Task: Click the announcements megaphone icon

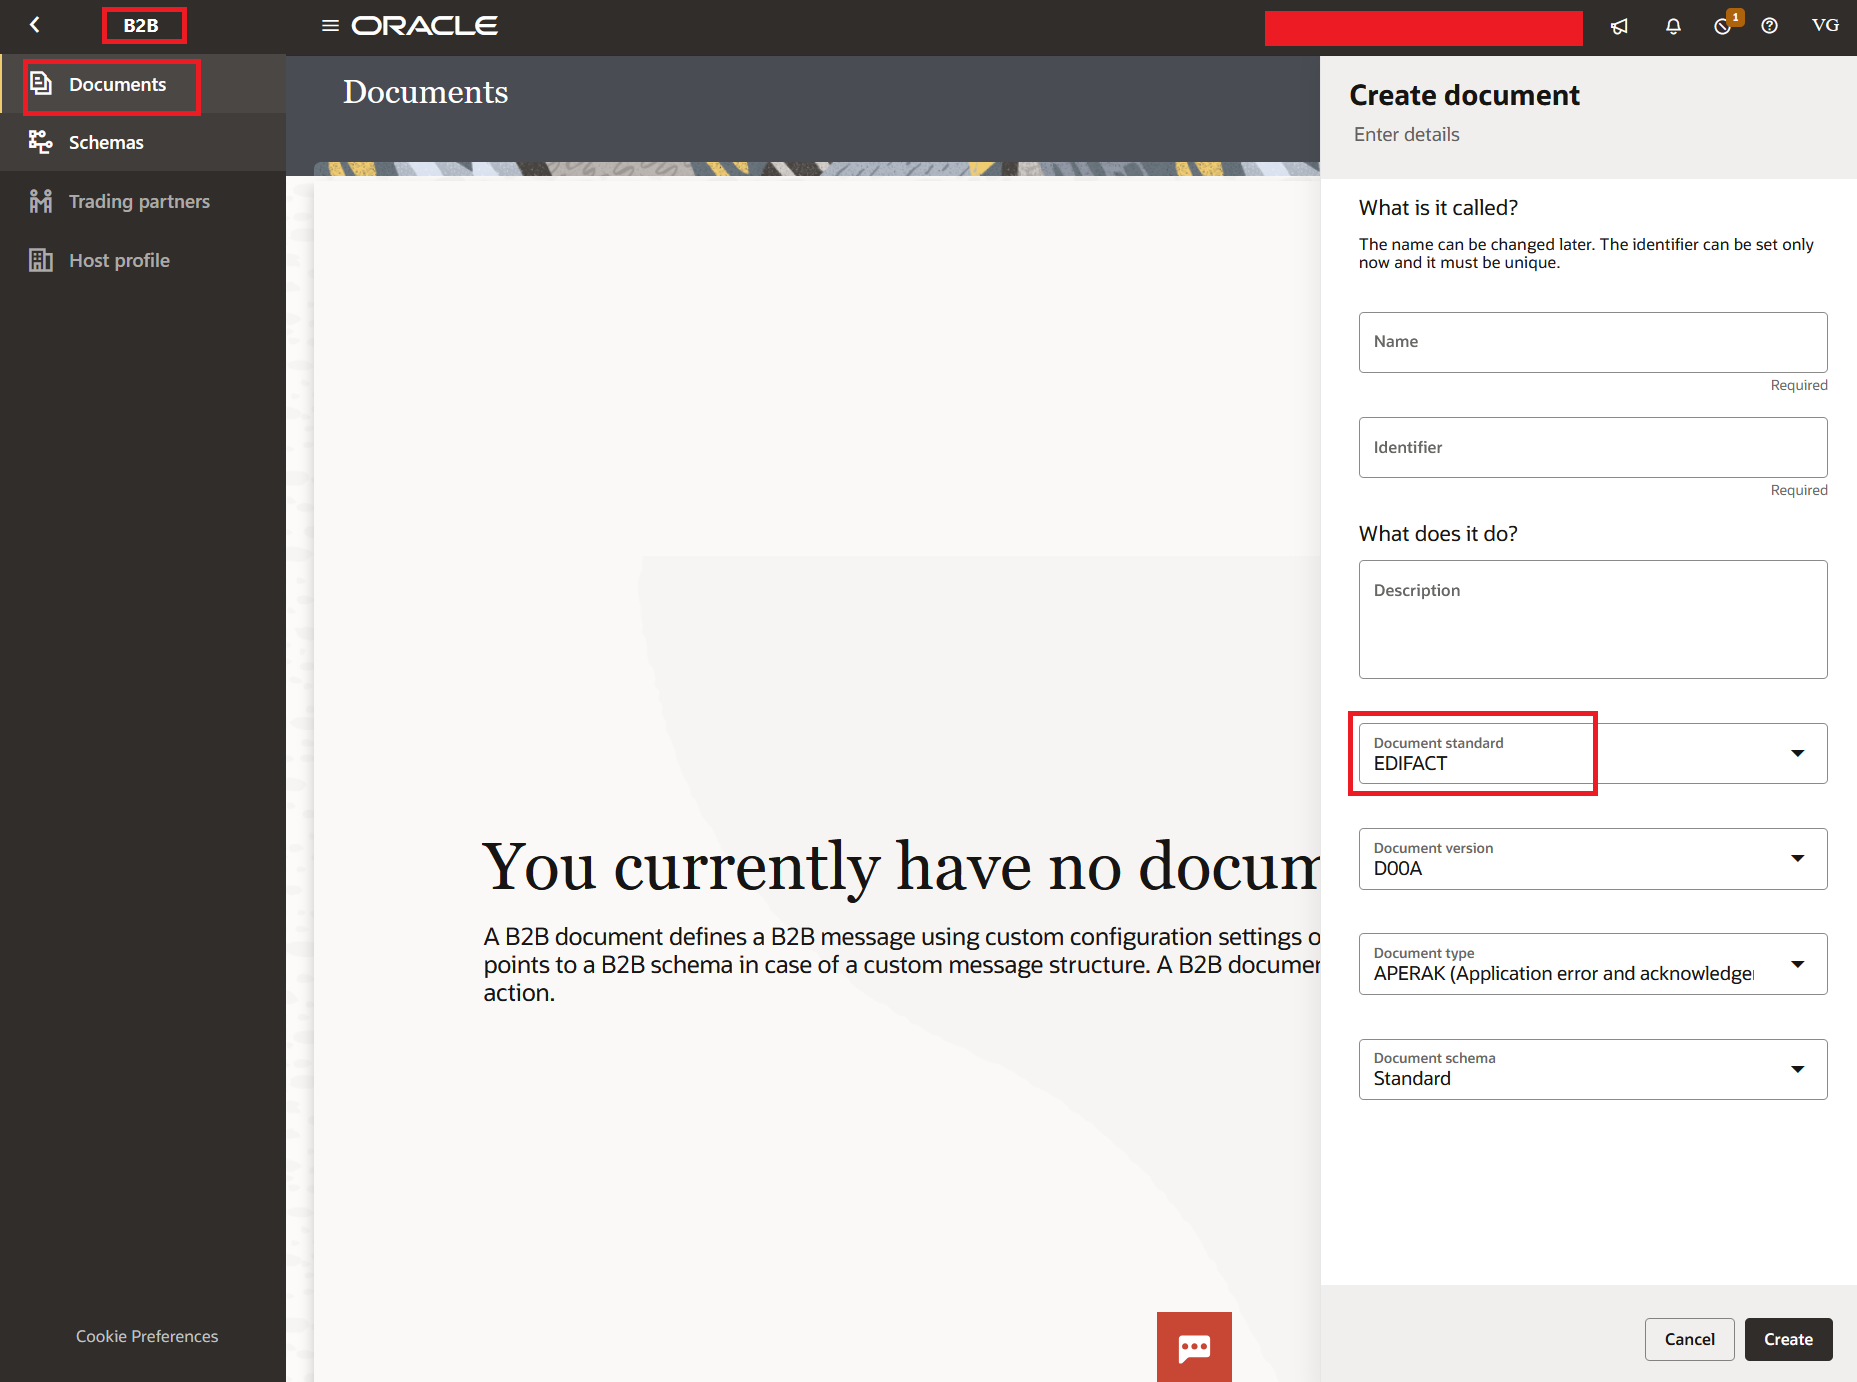Action: 1619,26
